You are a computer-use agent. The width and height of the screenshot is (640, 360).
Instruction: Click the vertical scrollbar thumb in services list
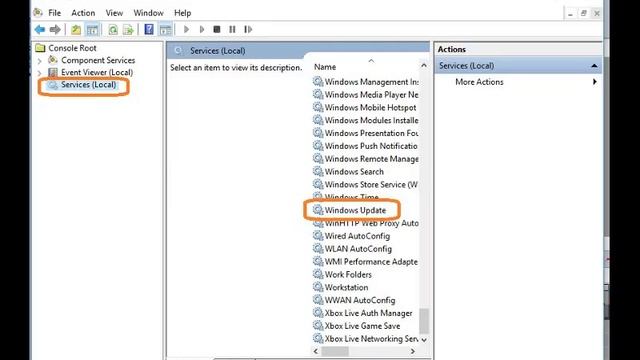pos(424,321)
